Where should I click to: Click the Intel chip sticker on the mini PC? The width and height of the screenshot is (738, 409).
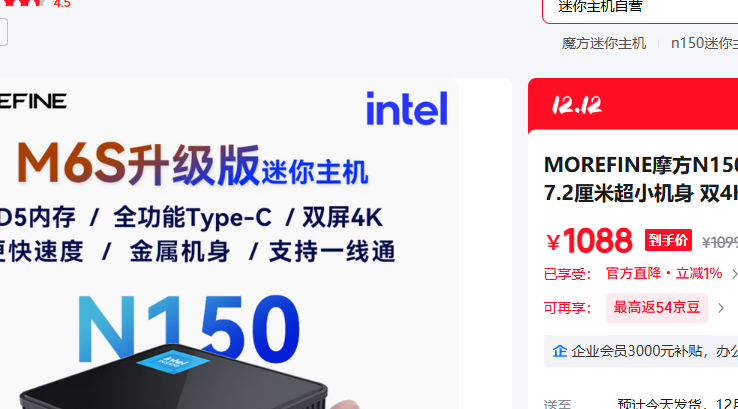173,362
